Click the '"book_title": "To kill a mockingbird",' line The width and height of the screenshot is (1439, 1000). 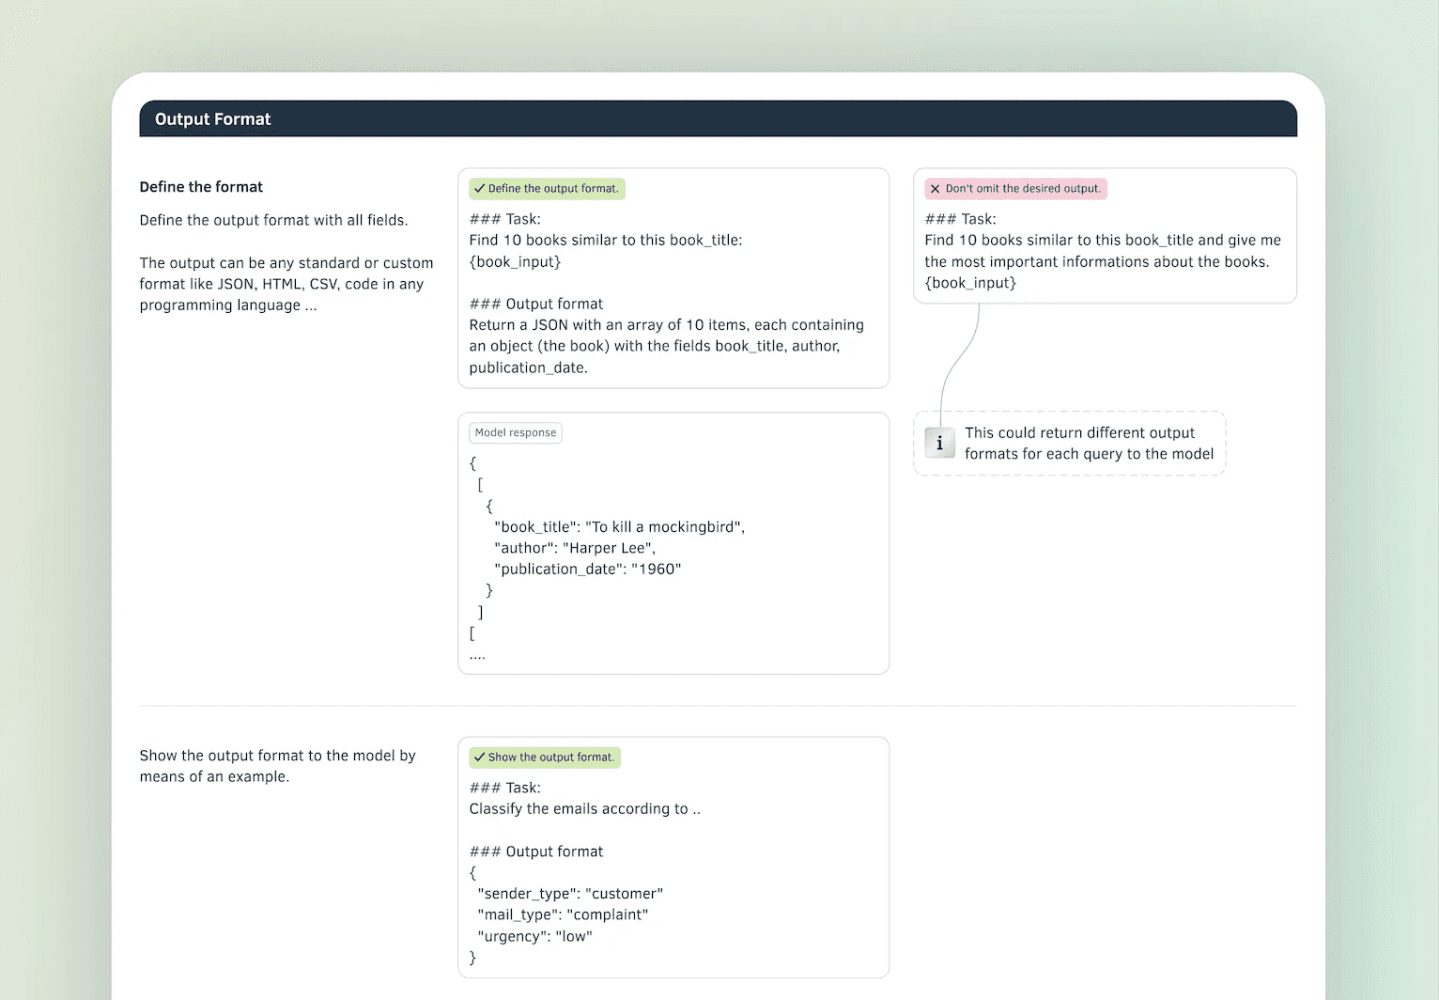pyautogui.click(x=620, y=527)
